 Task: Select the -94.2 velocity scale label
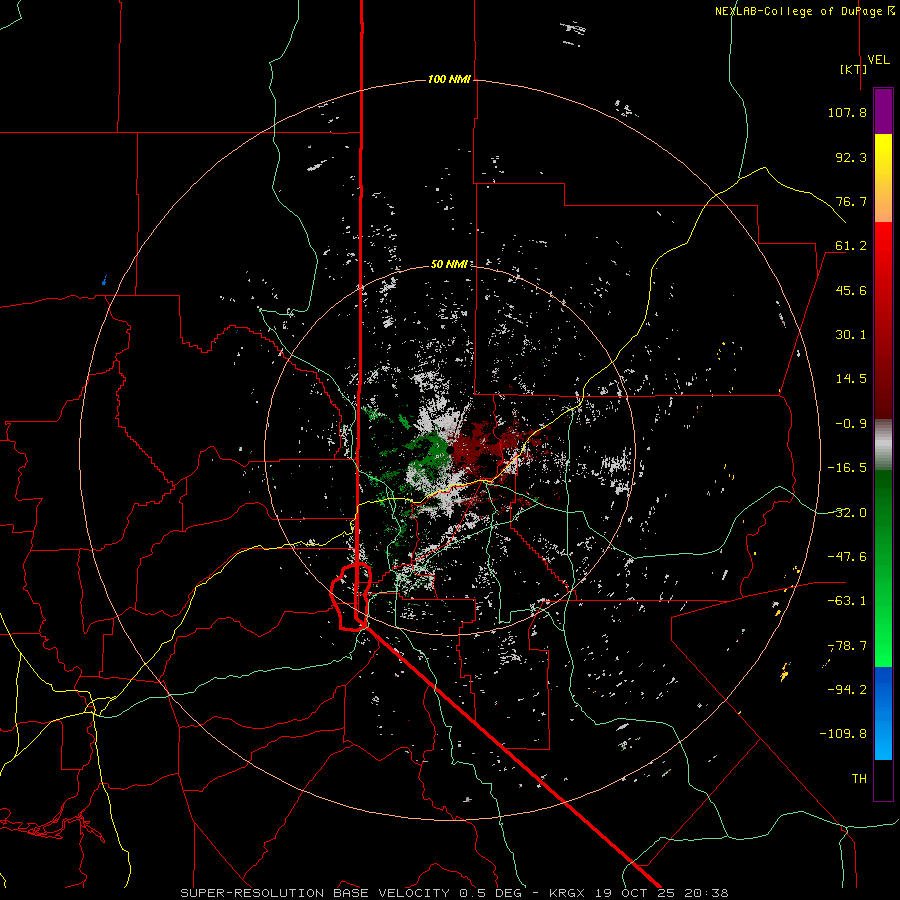[847, 690]
